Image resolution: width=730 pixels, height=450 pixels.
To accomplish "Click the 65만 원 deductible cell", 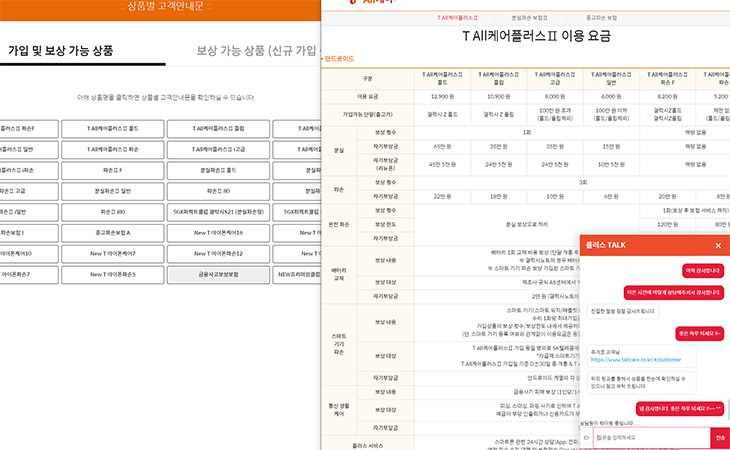I will click(442, 147).
